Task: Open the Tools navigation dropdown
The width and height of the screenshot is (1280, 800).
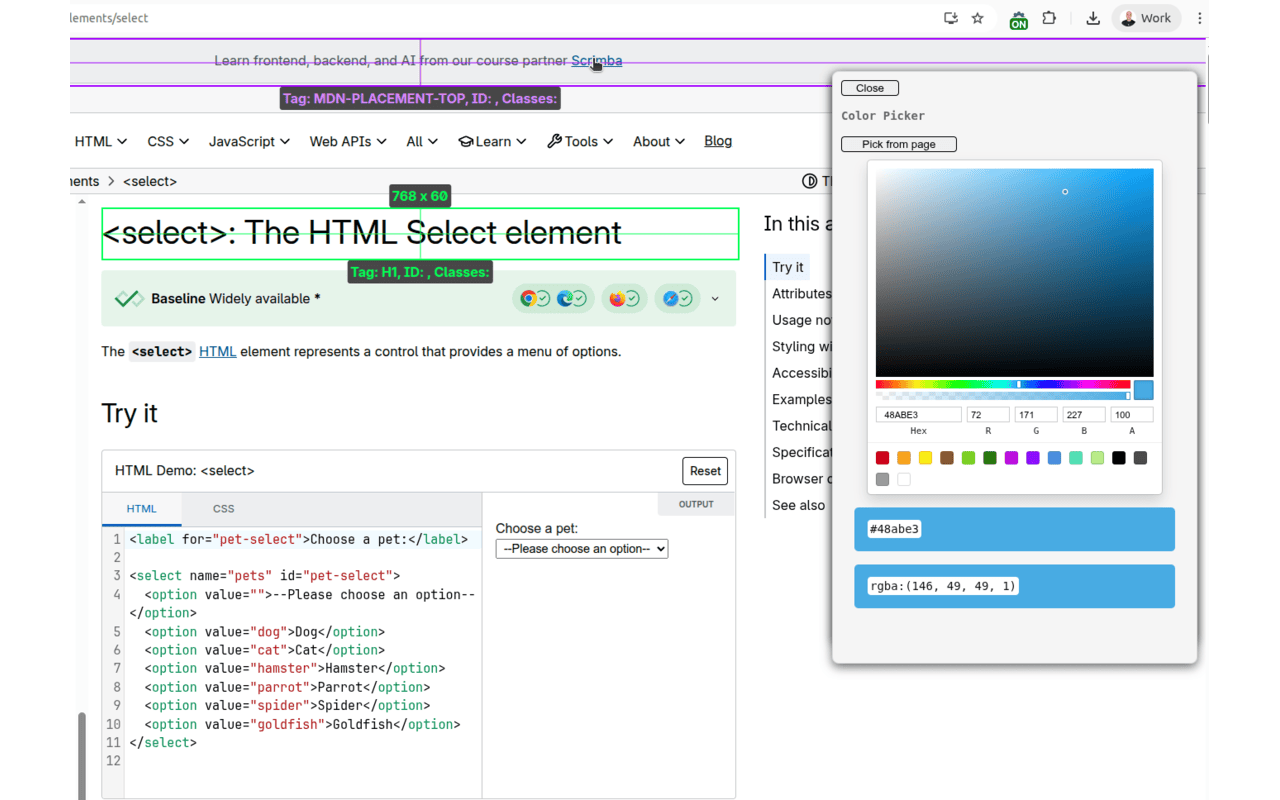Action: (580, 141)
